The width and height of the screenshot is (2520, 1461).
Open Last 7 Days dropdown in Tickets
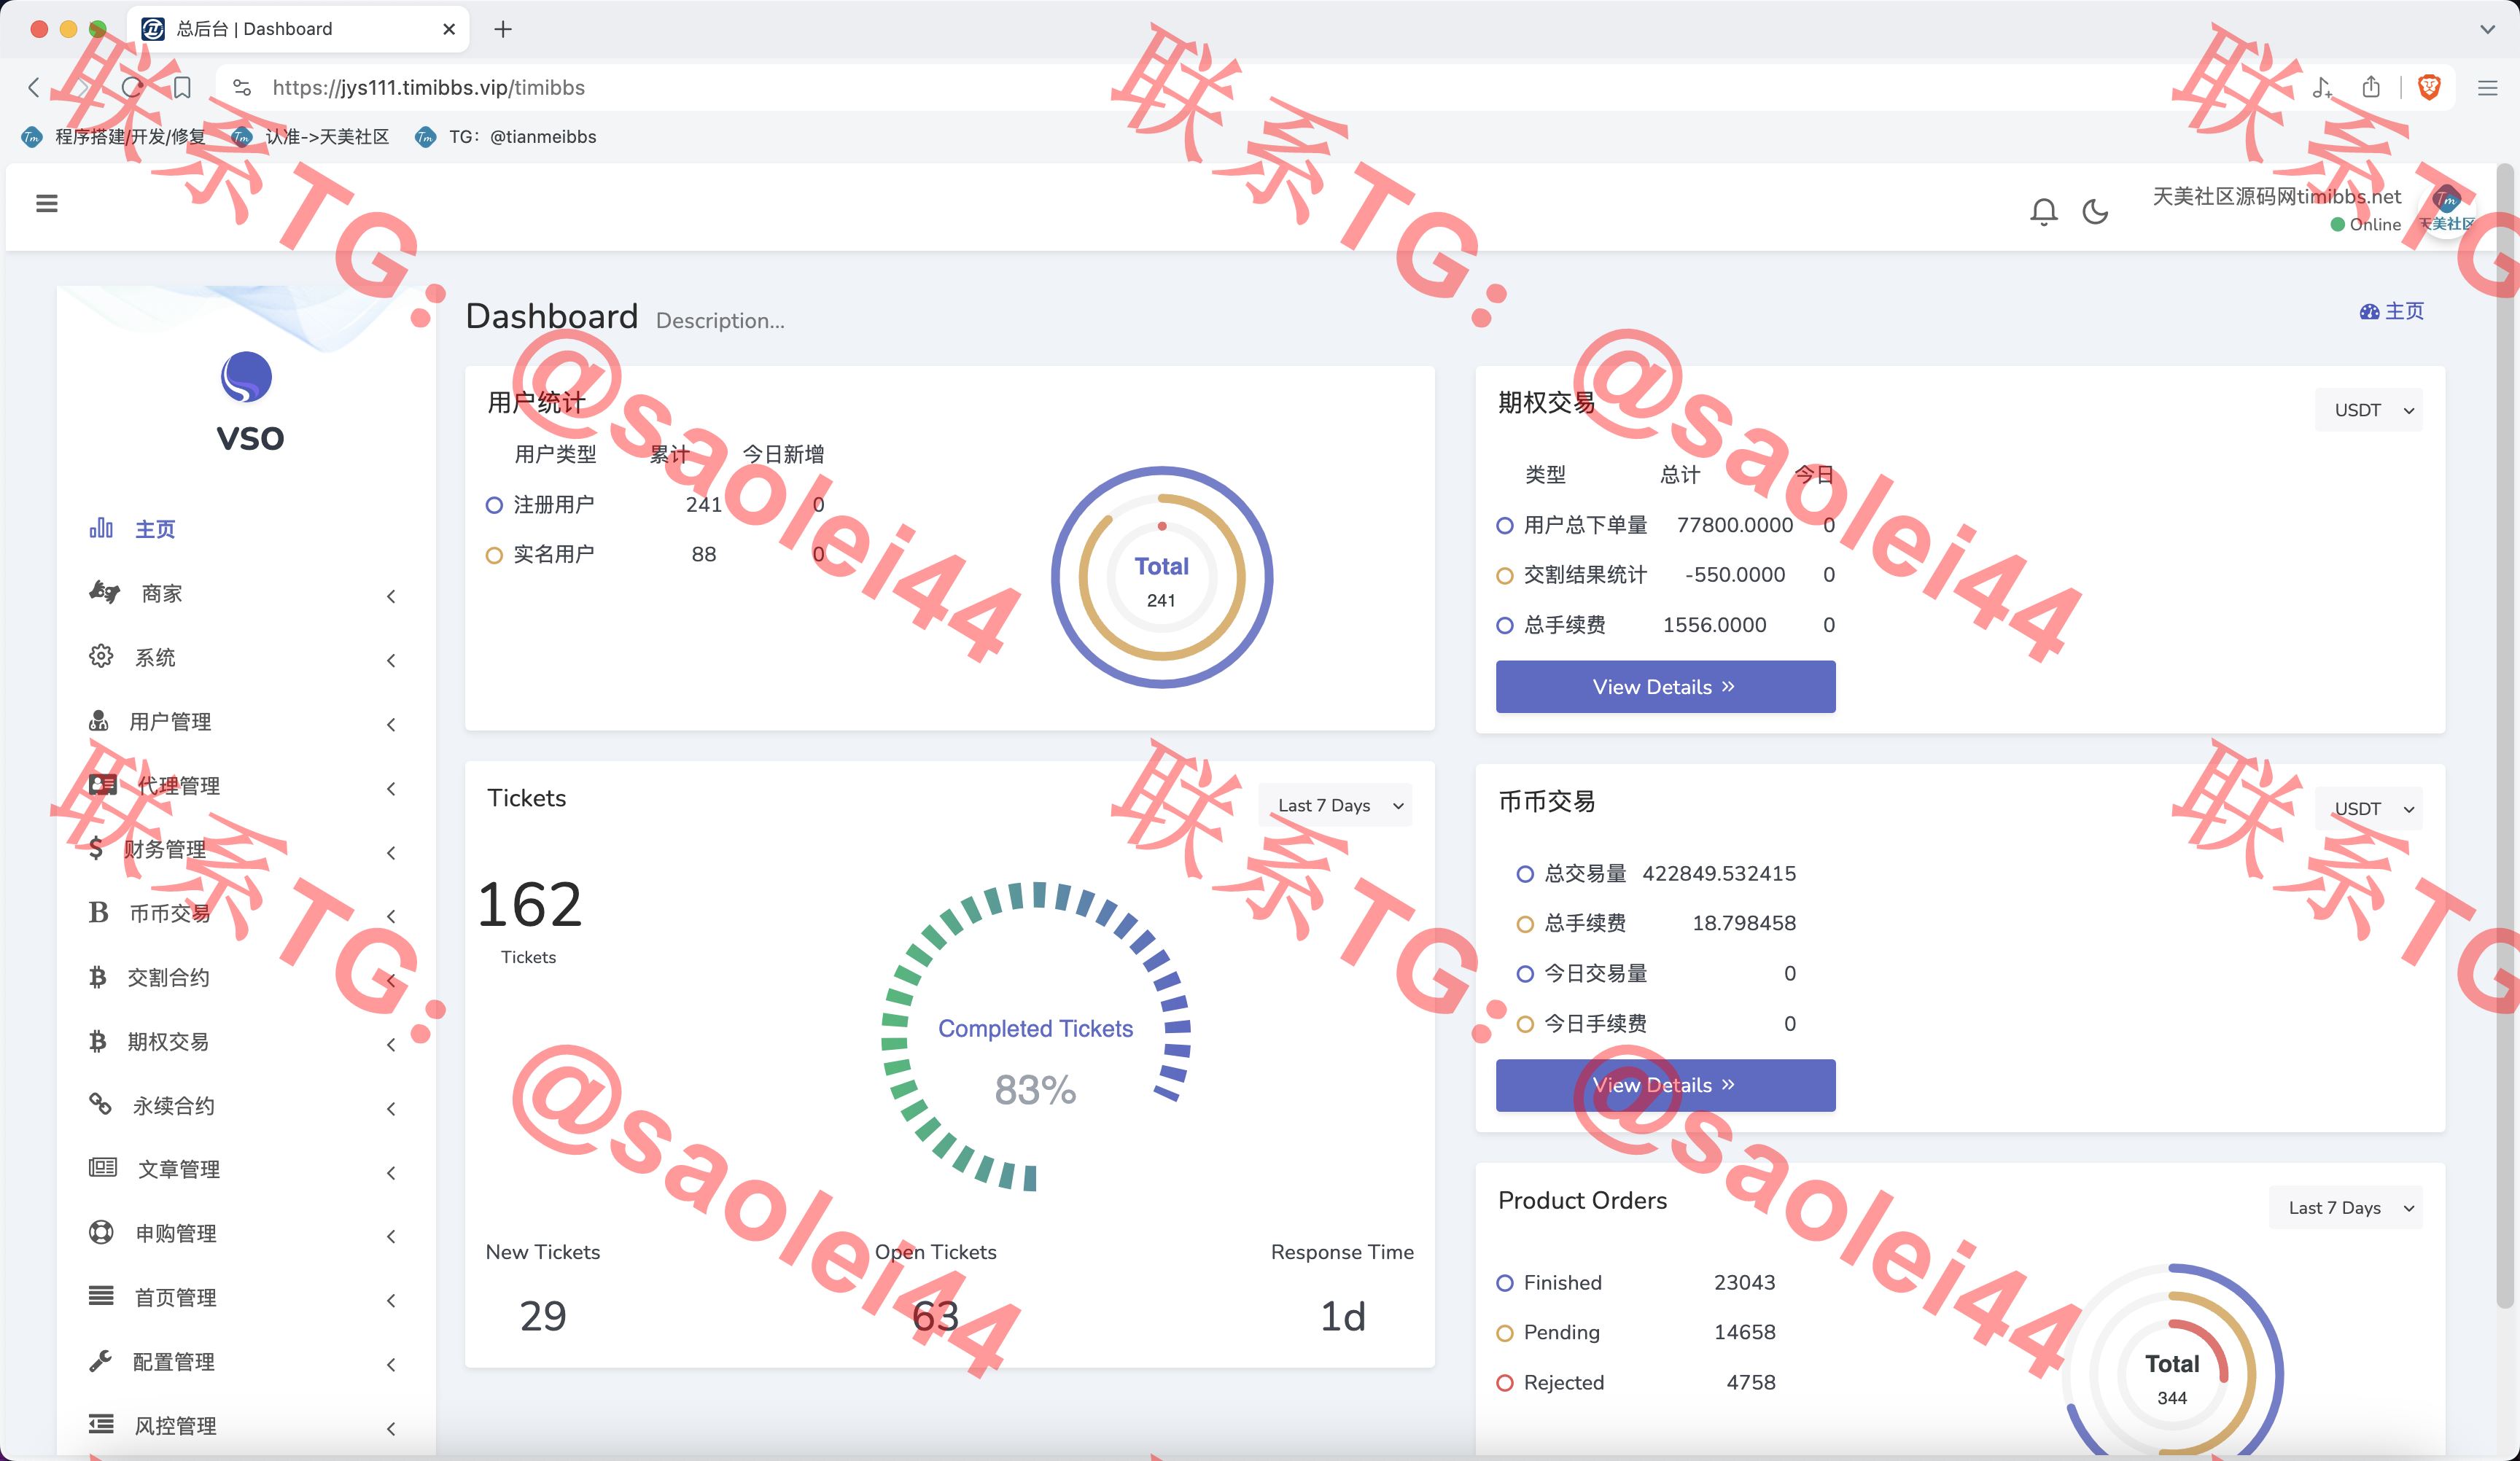[1335, 805]
